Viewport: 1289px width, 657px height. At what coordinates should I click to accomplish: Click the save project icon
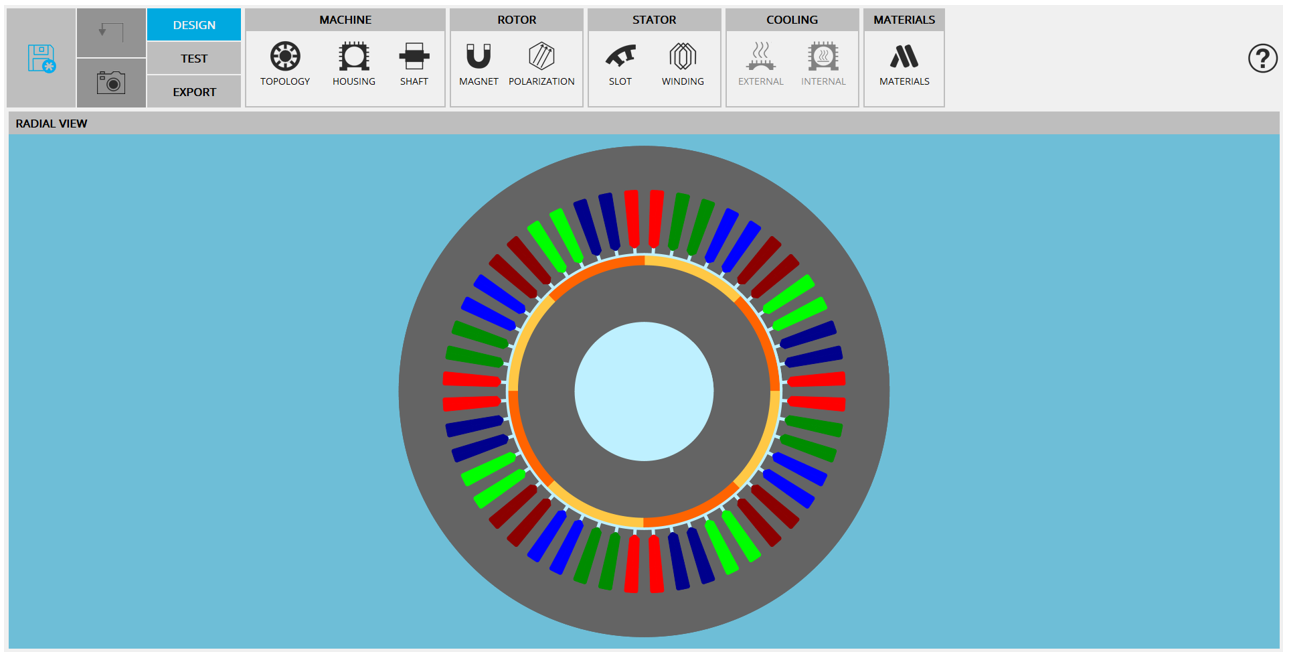[x=41, y=58]
